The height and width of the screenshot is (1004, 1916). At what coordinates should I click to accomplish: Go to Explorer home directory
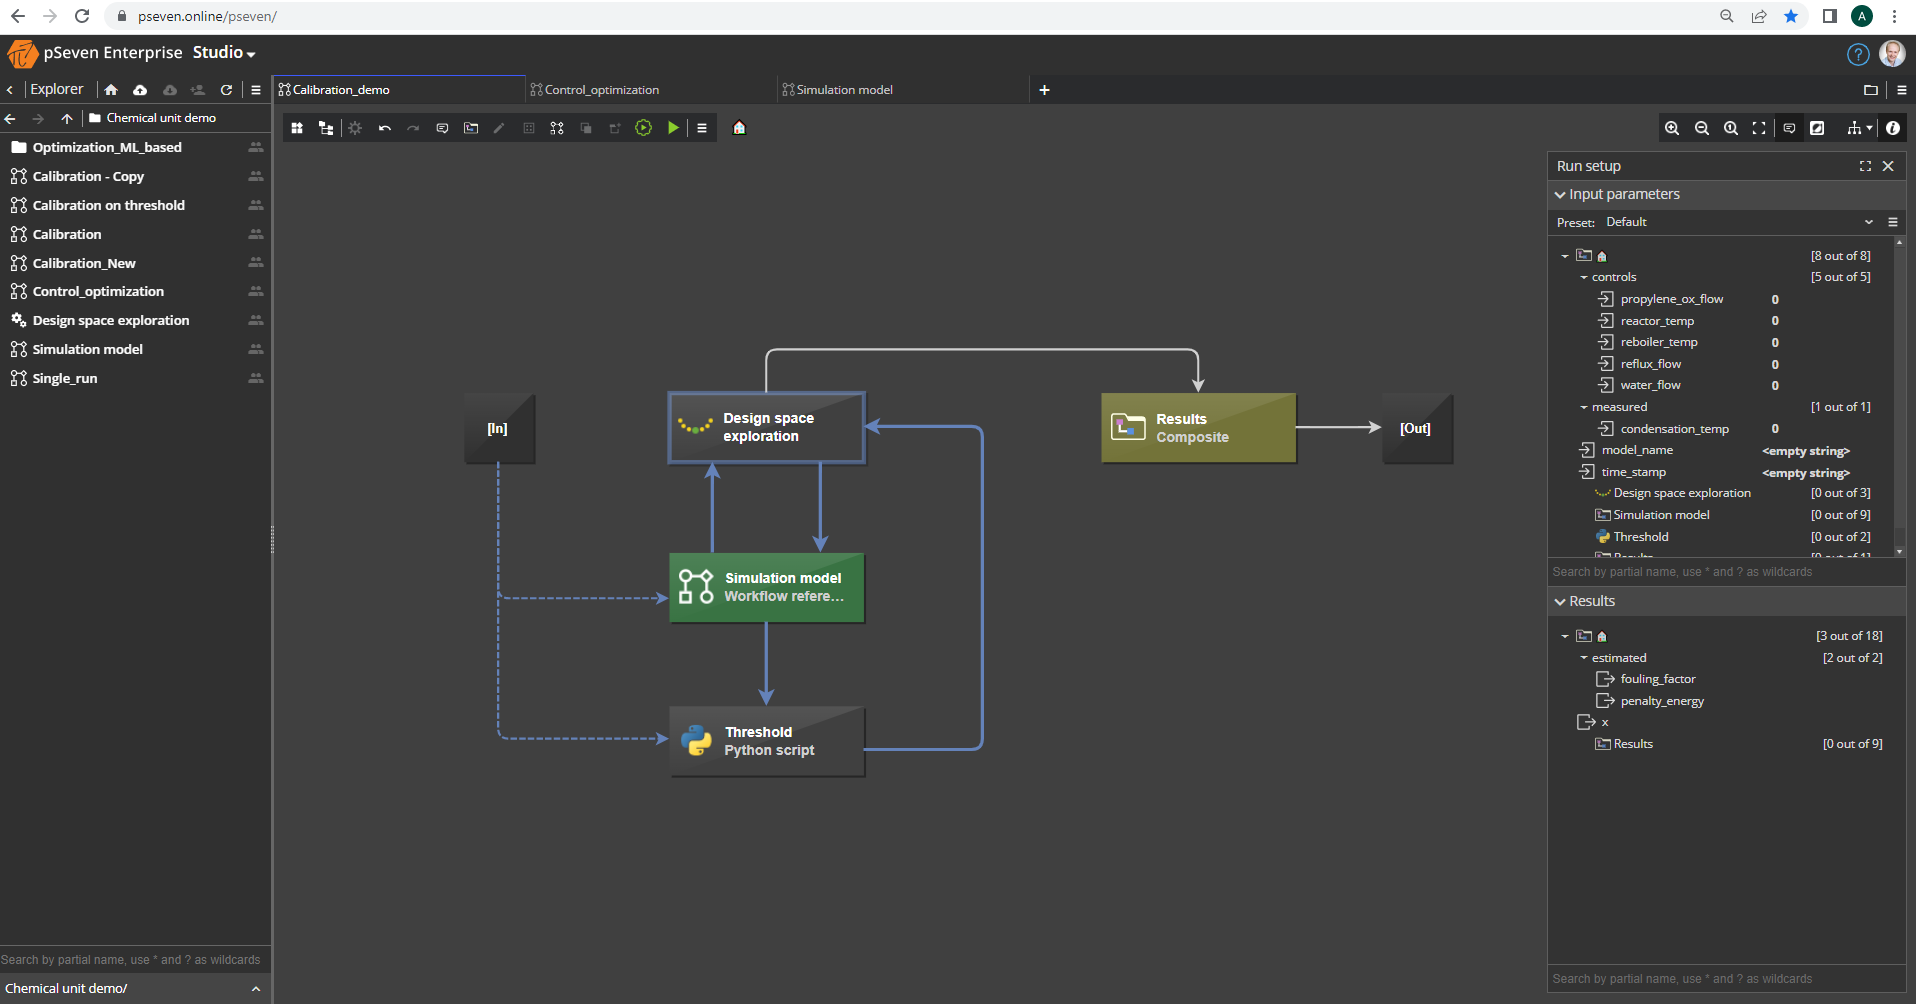111,90
